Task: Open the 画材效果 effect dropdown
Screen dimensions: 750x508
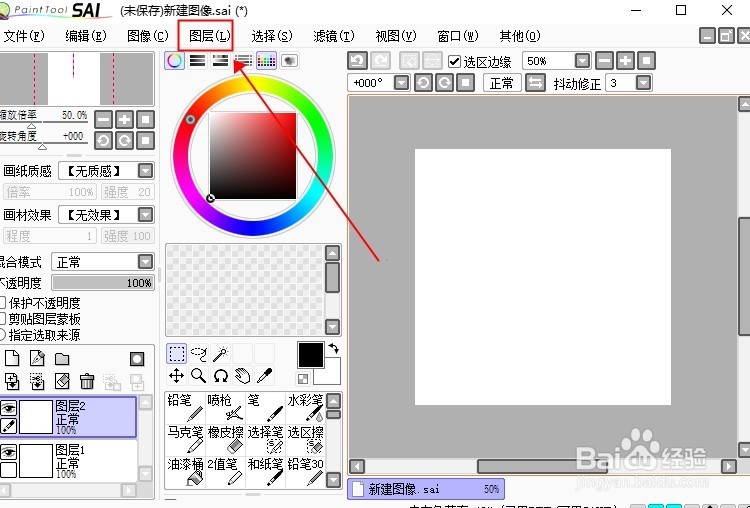Action: 145,214
